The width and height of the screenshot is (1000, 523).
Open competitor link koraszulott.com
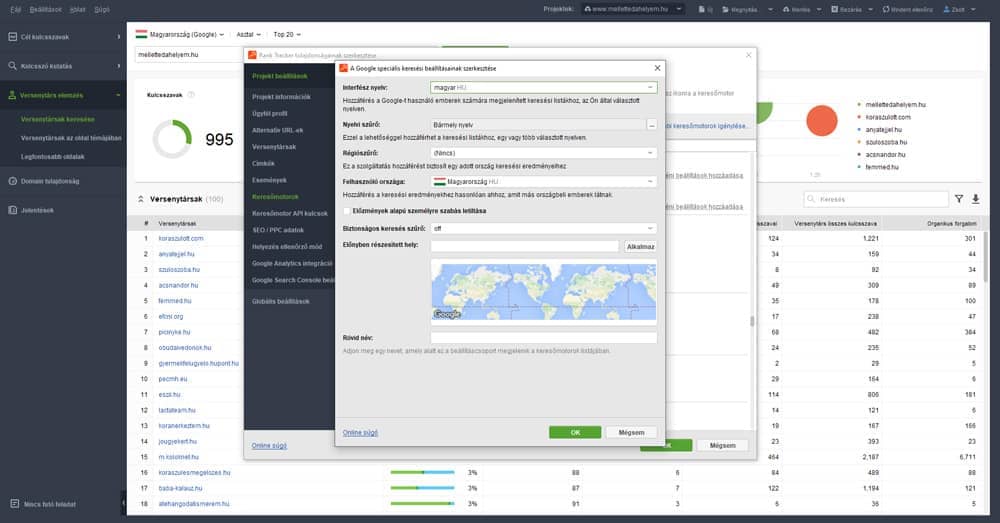point(181,239)
